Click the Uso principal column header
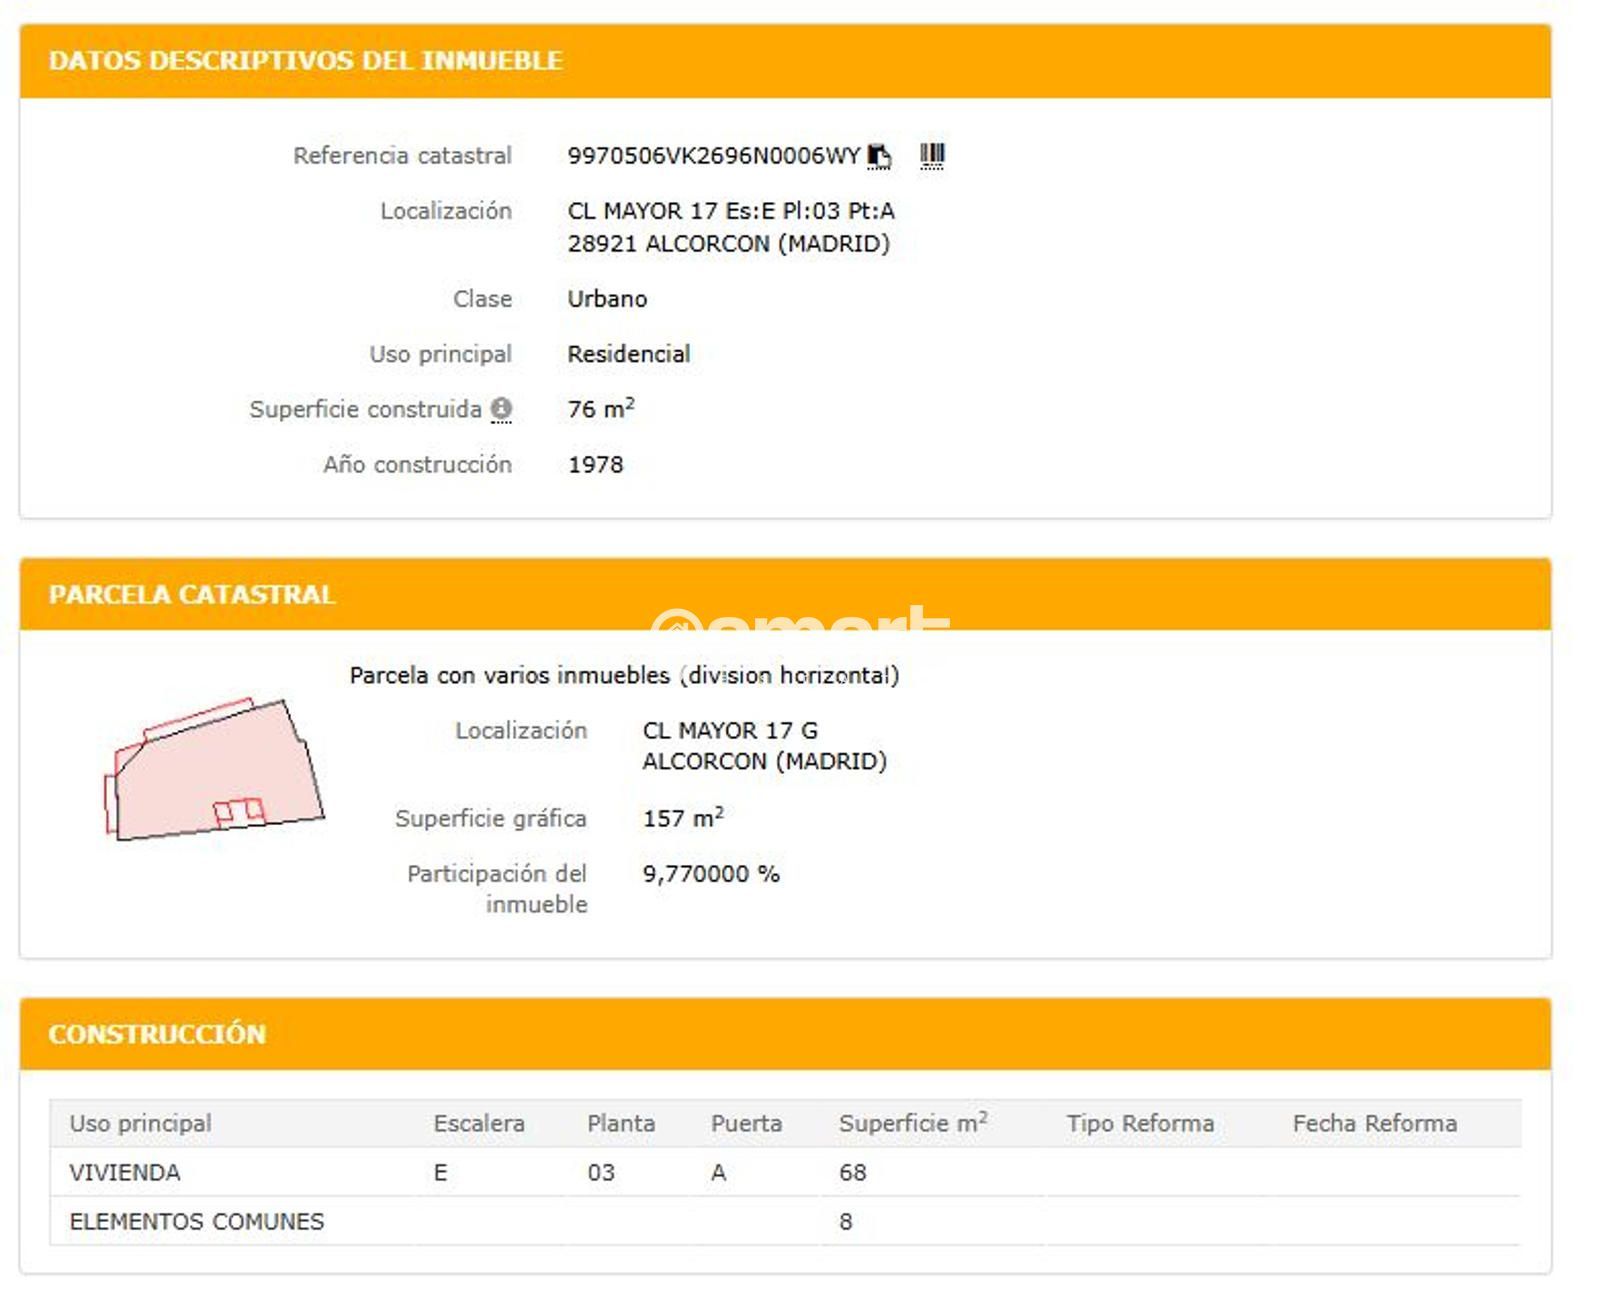Viewport: 1600px width, 1289px height. pos(140,1123)
